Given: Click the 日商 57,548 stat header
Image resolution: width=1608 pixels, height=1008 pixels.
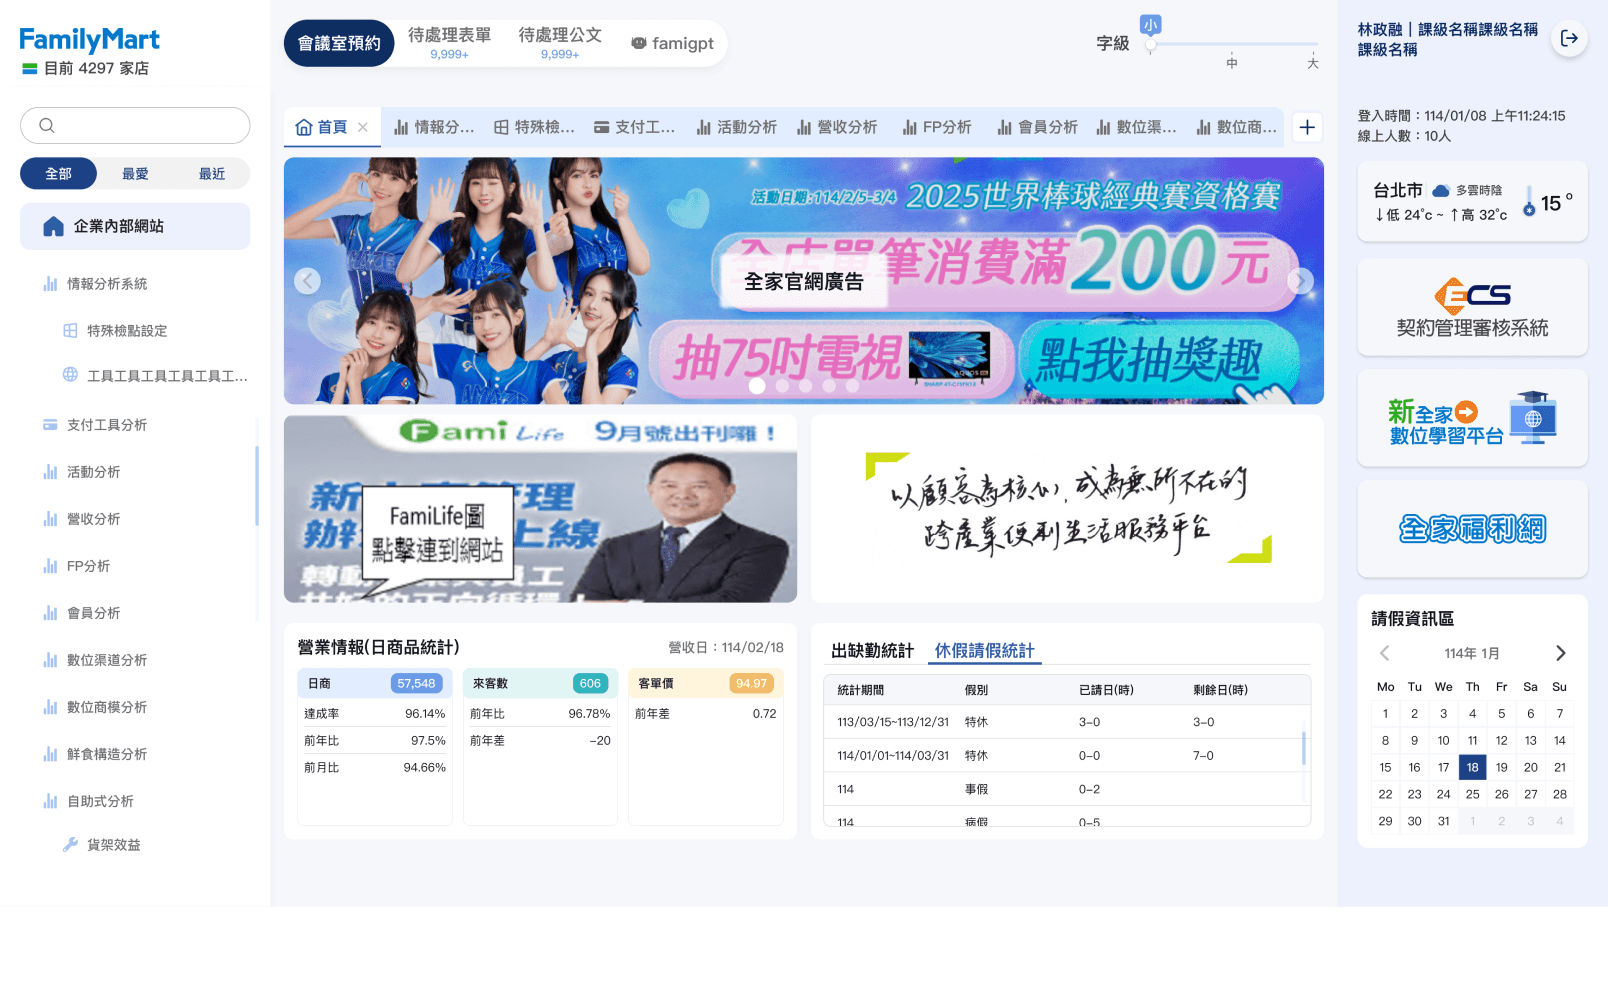Looking at the screenshot, I should pos(375,684).
